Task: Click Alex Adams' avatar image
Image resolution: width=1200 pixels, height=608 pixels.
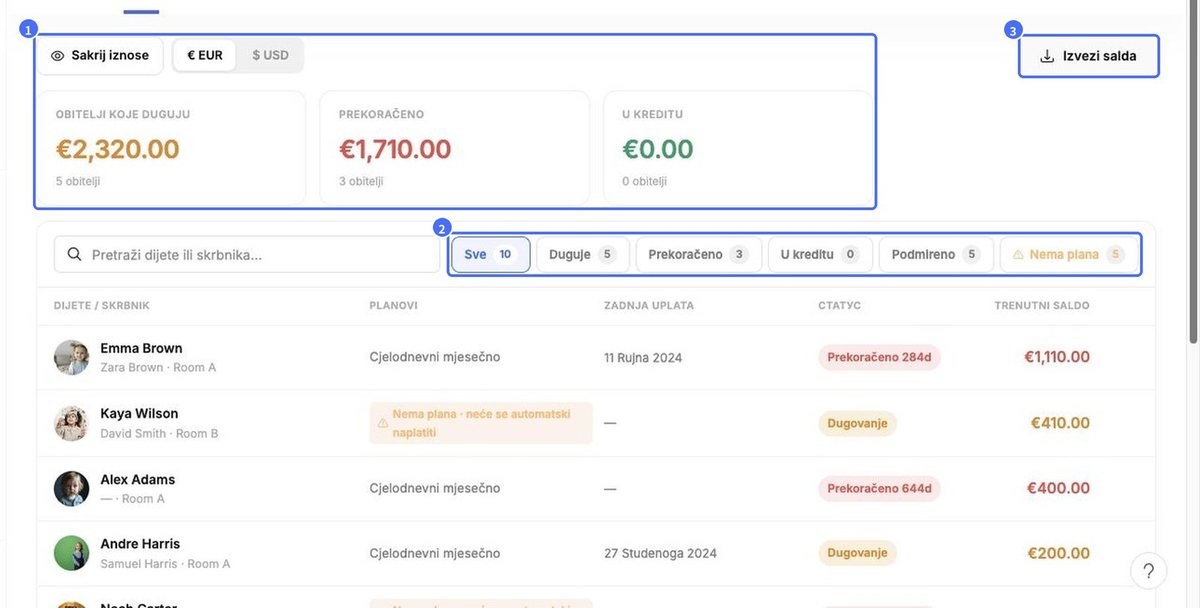Action: coord(72,488)
